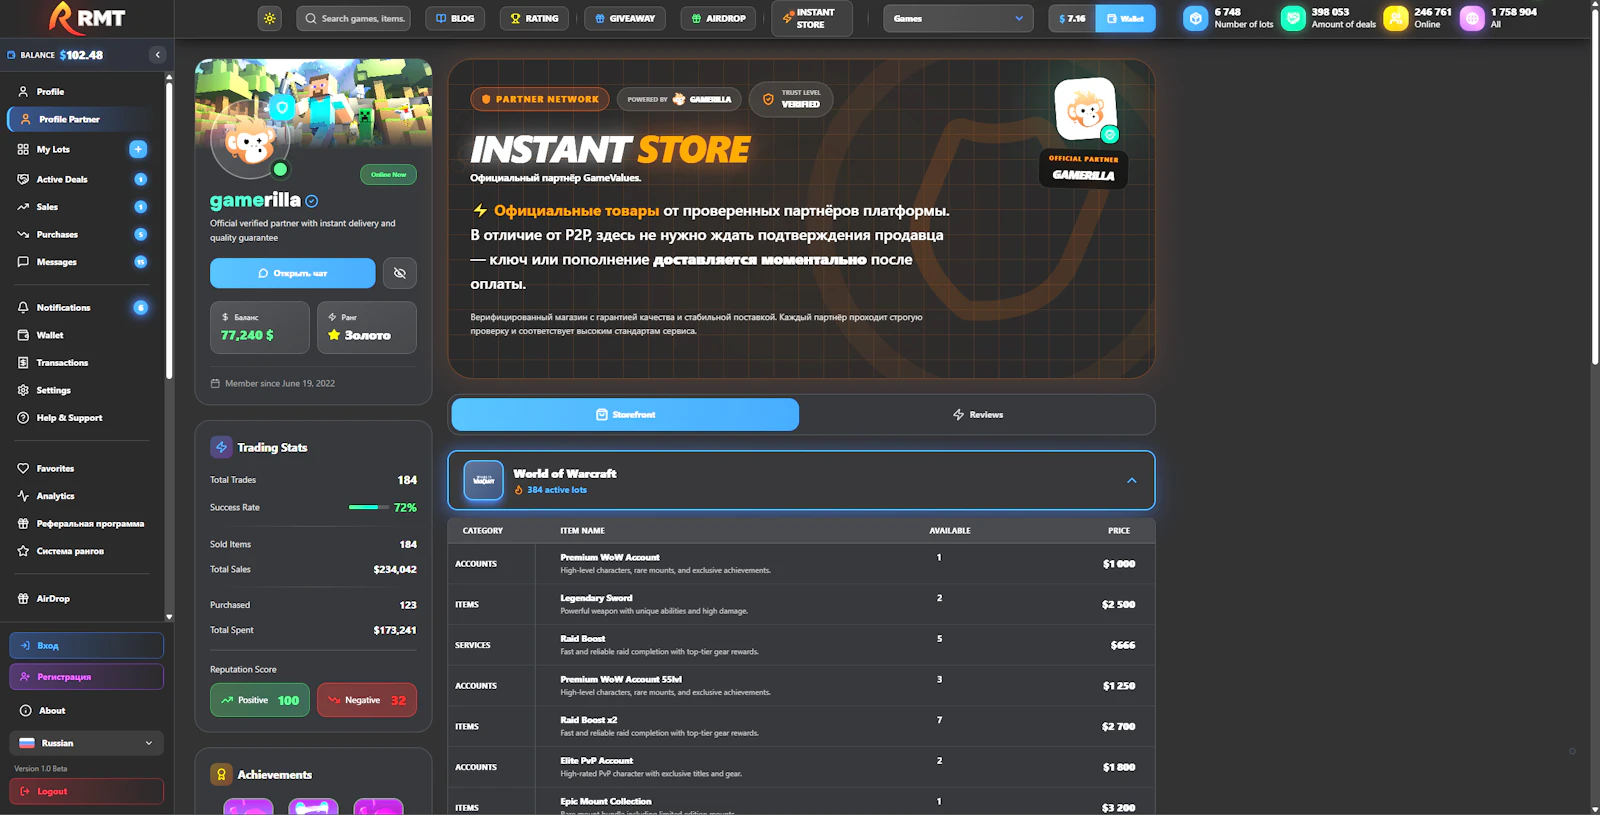The height and width of the screenshot is (815, 1600).
Task: Click the Wallet button in the header
Action: tap(1125, 18)
